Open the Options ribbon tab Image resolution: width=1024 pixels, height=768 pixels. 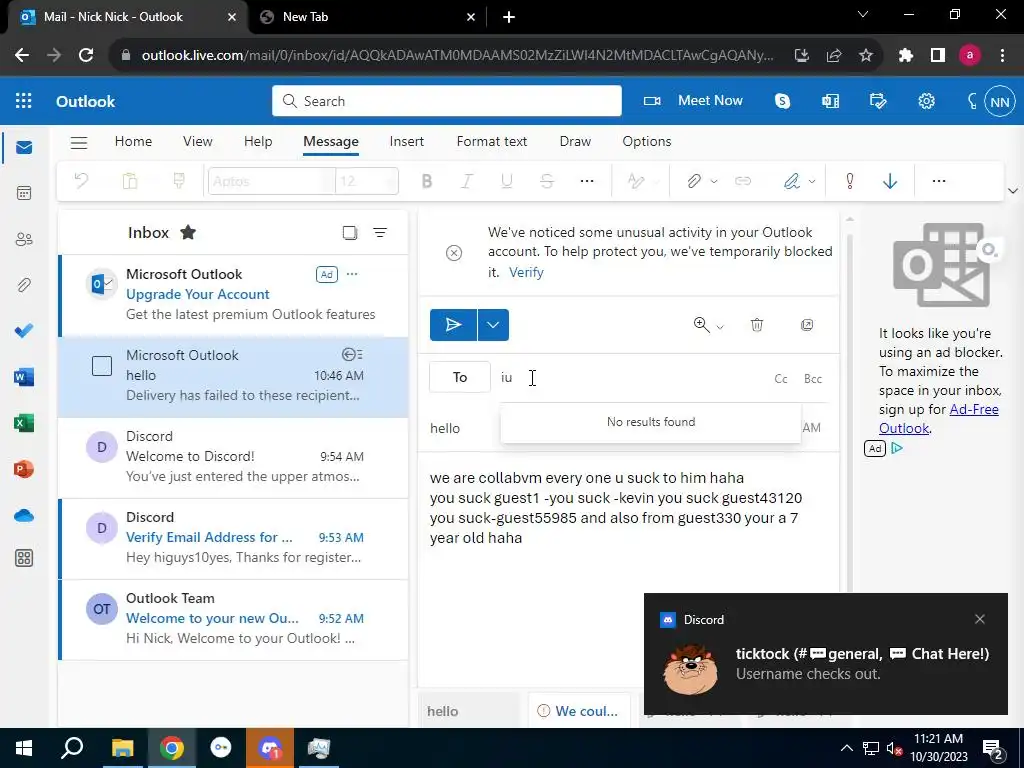click(x=647, y=141)
